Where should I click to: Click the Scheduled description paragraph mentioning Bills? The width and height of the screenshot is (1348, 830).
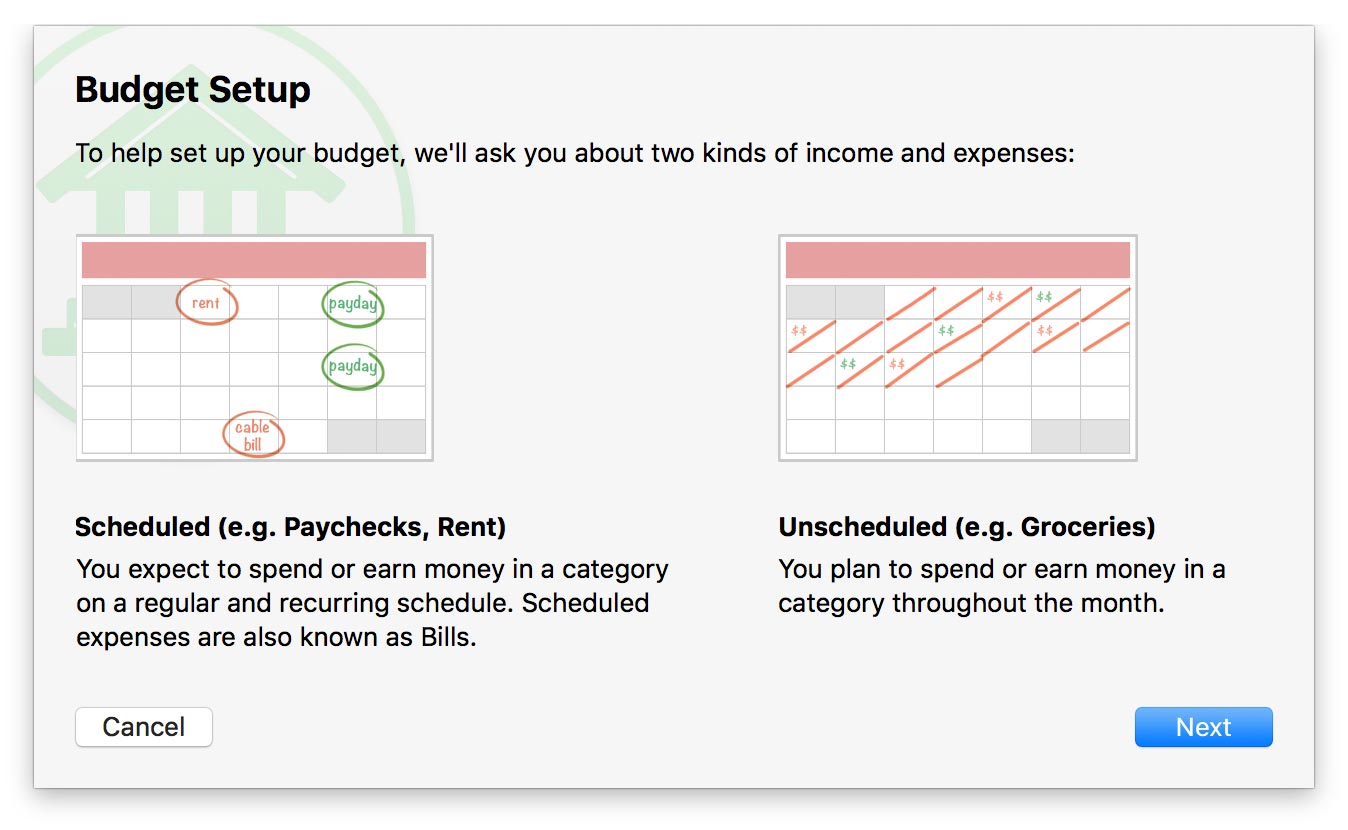(x=372, y=603)
